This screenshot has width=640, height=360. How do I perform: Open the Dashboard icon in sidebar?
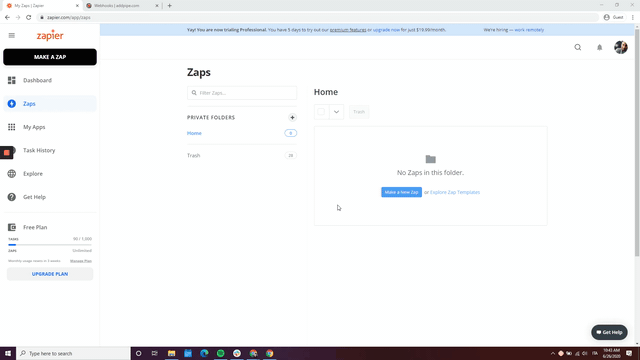pyautogui.click(x=11, y=80)
